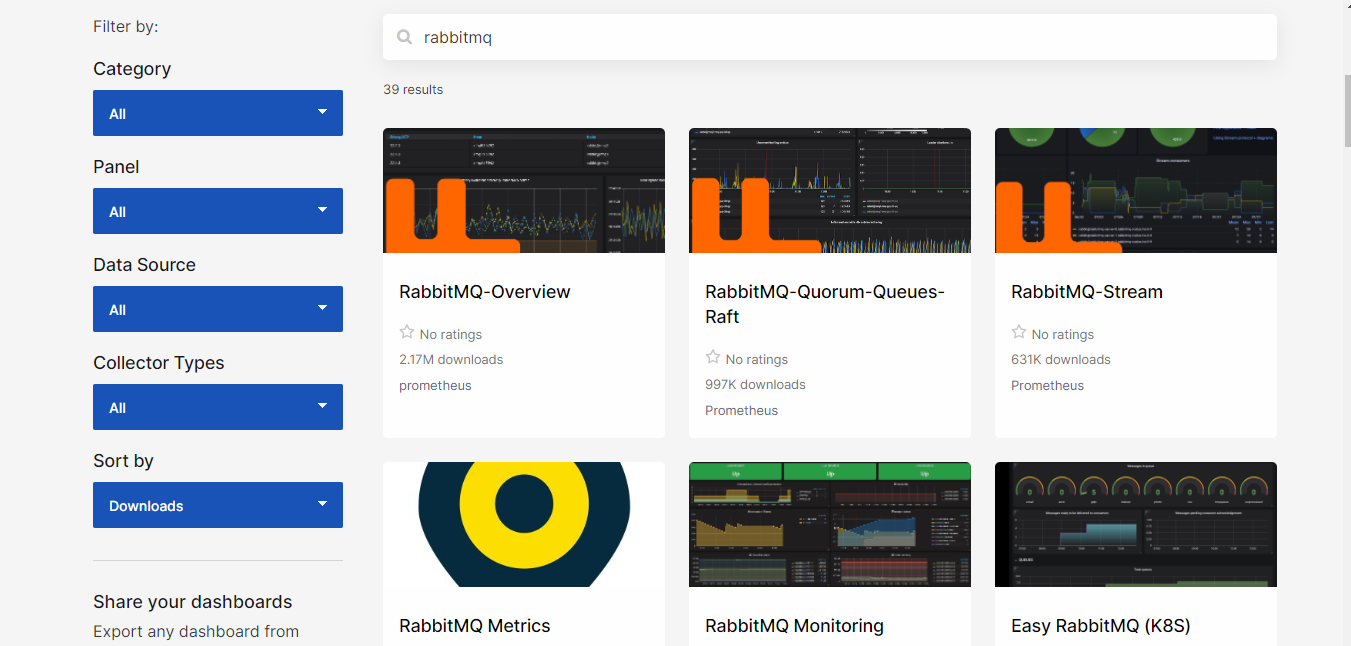Click the RabbitMQ-Quorum-Queues-Raft preview thumbnail
Screen dimensions: 1351x646
(x=830, y=190)
